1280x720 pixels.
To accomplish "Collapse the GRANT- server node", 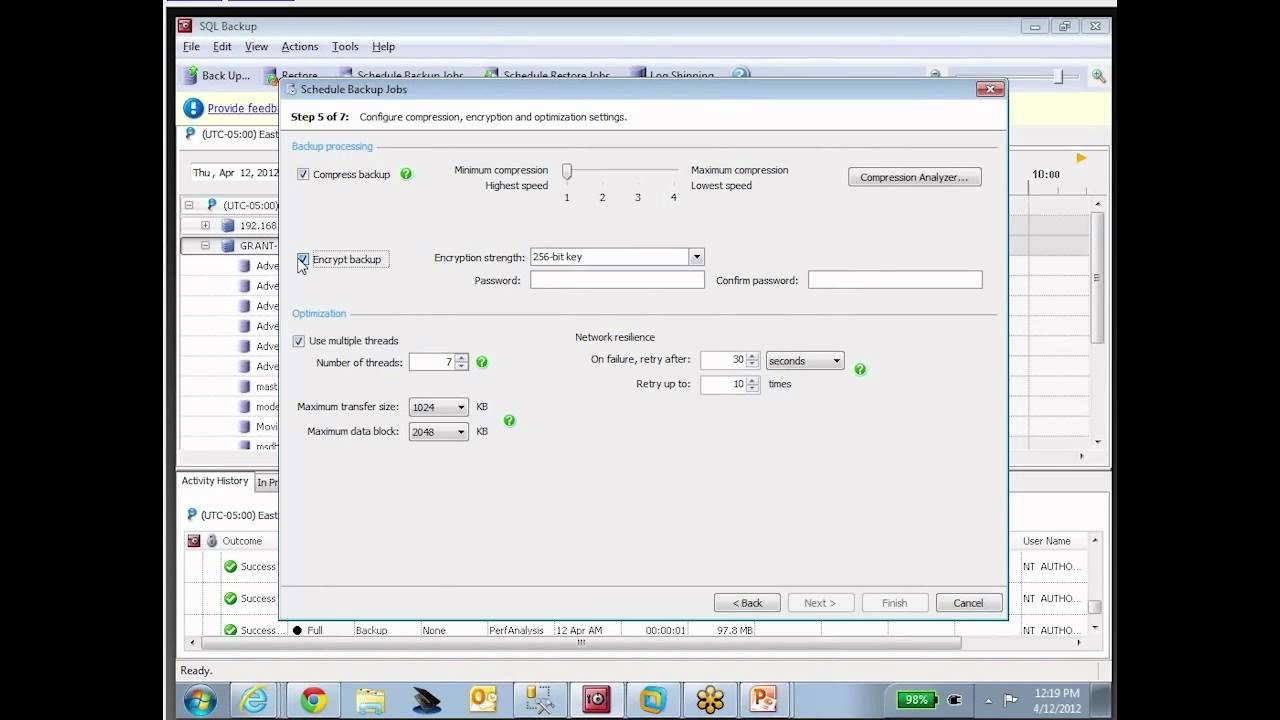I will (x=205, y=245).
